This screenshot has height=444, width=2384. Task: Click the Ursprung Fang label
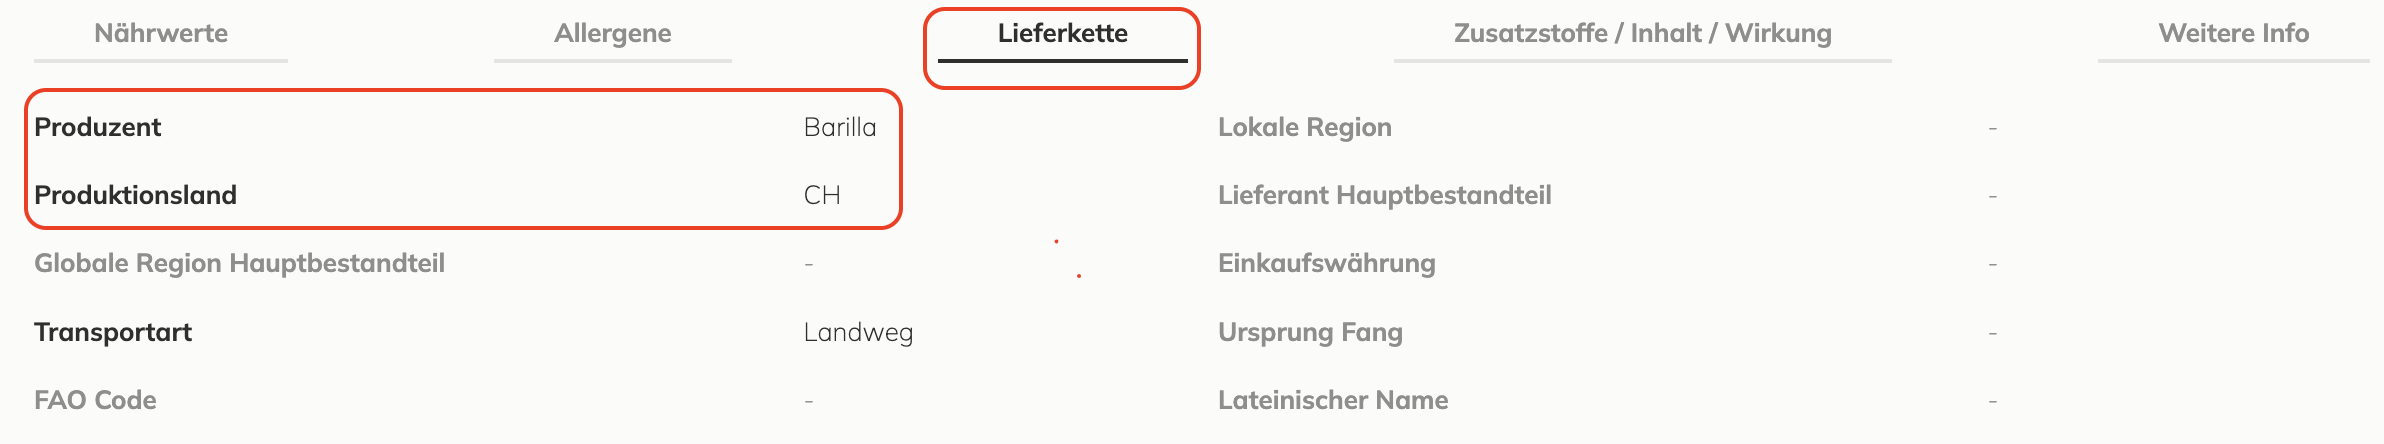click(x=1310, y=332)
